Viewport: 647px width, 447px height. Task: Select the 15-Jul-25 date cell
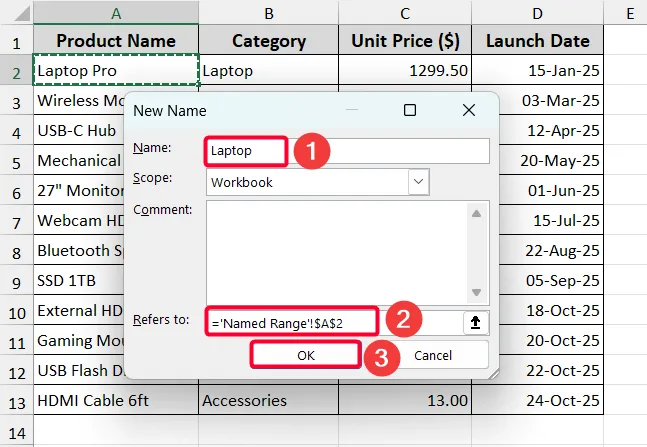(x=551, y=220)
